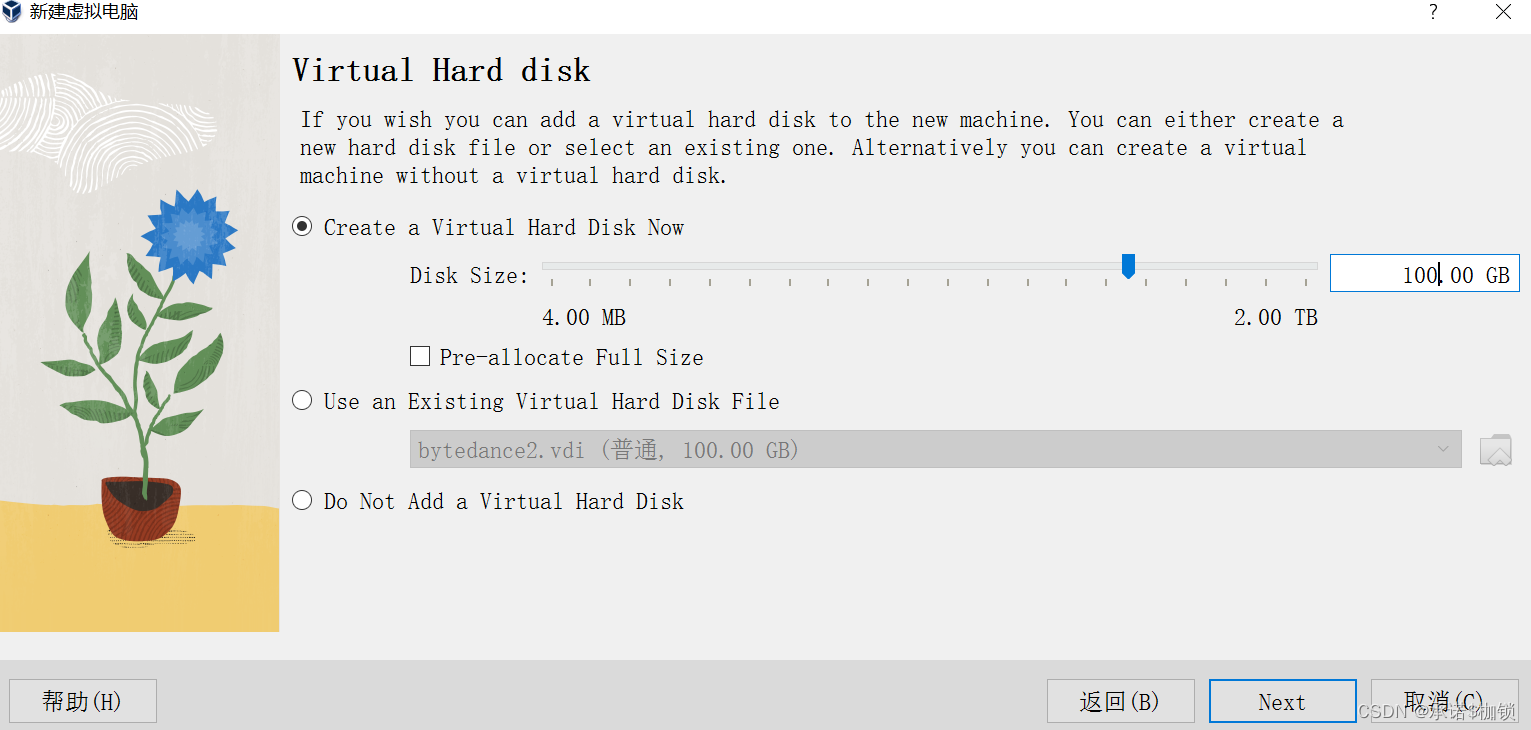Click the Next button
The width and height of the screenshot is (1531, 730).
click(1282, 700)
